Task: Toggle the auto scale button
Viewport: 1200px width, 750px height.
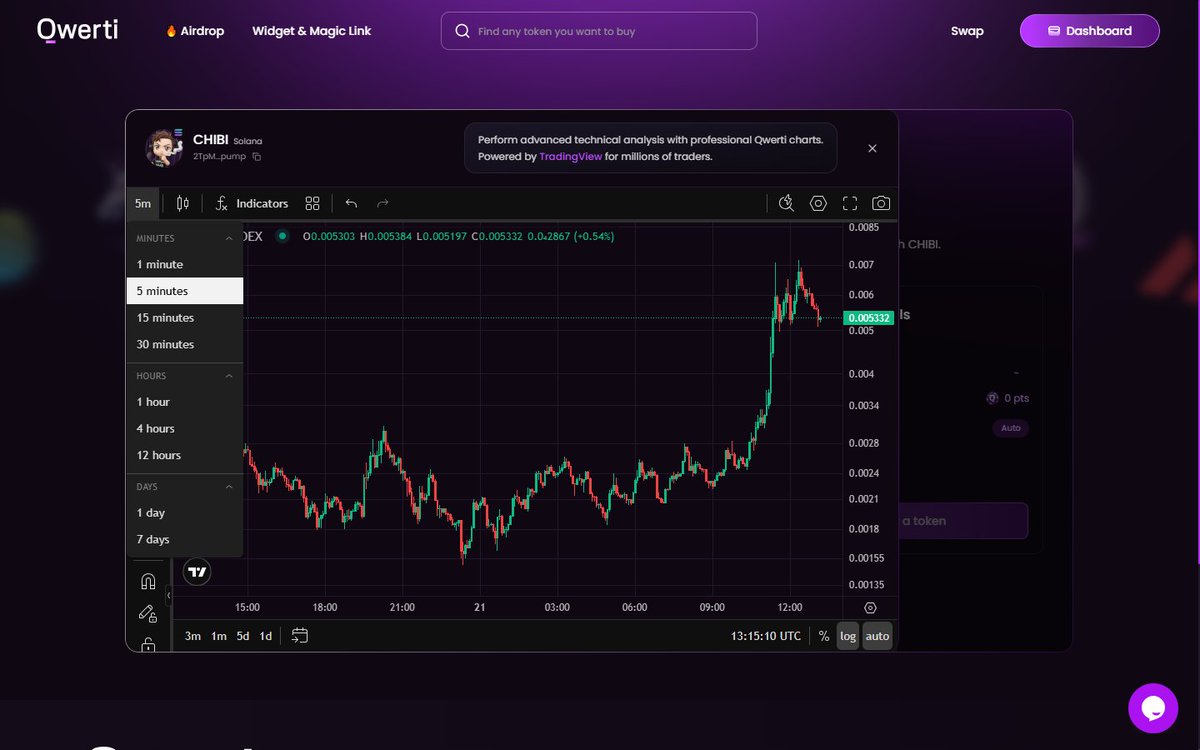Action: coord(877,636)
